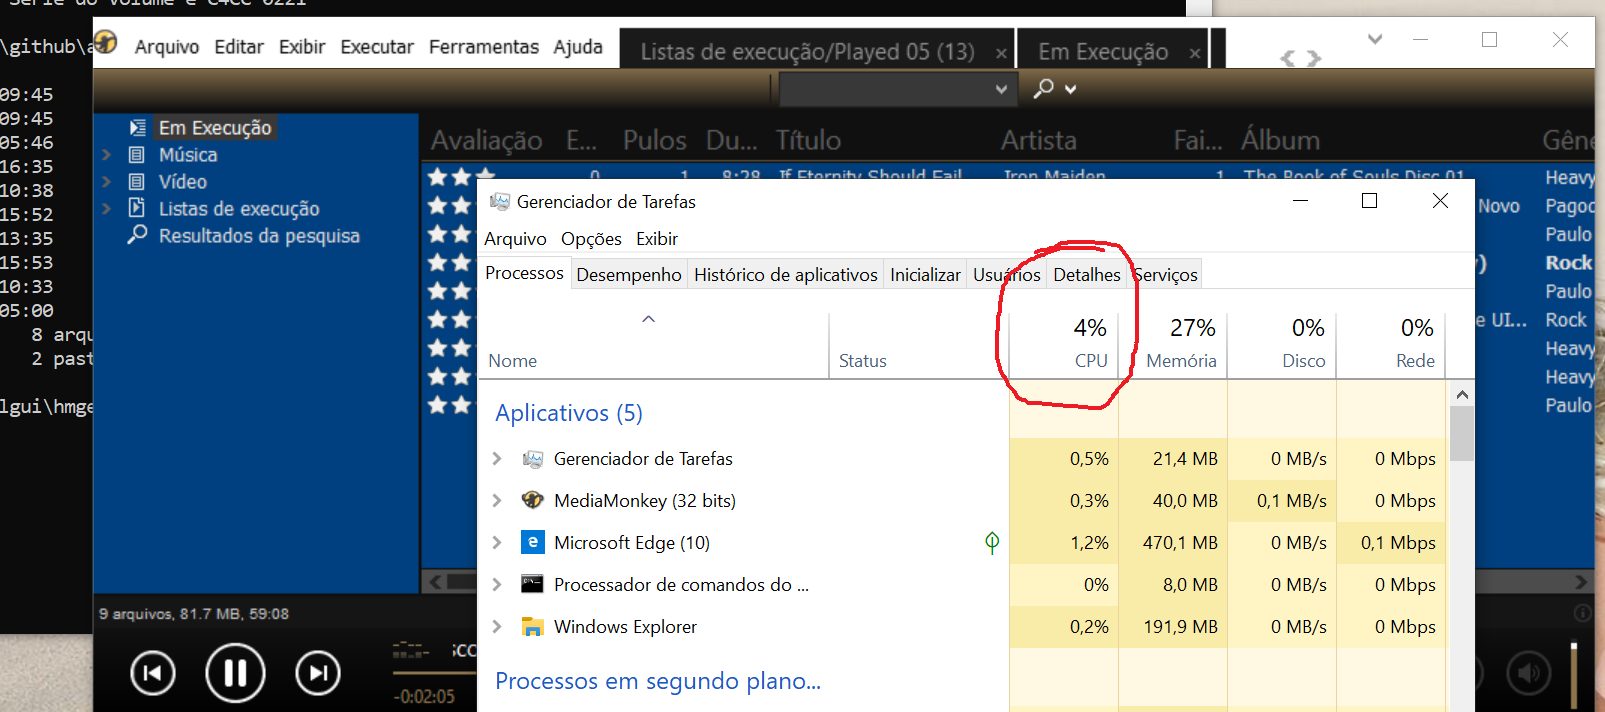This screenshot has width=1605, height=712.
Task: Click the green leaf efficiency icon
Action: pos(992,543)
